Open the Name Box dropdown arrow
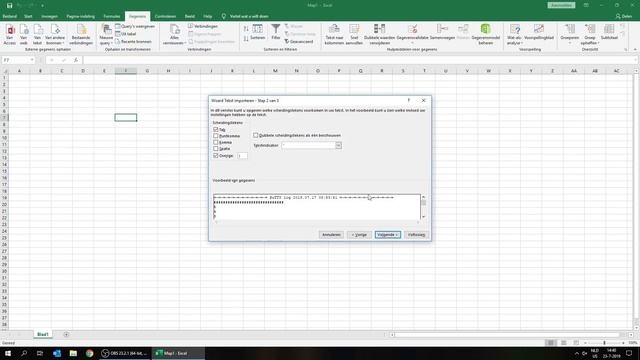Image resolution: width=640 pixels, height=360 pixels. 32,60
